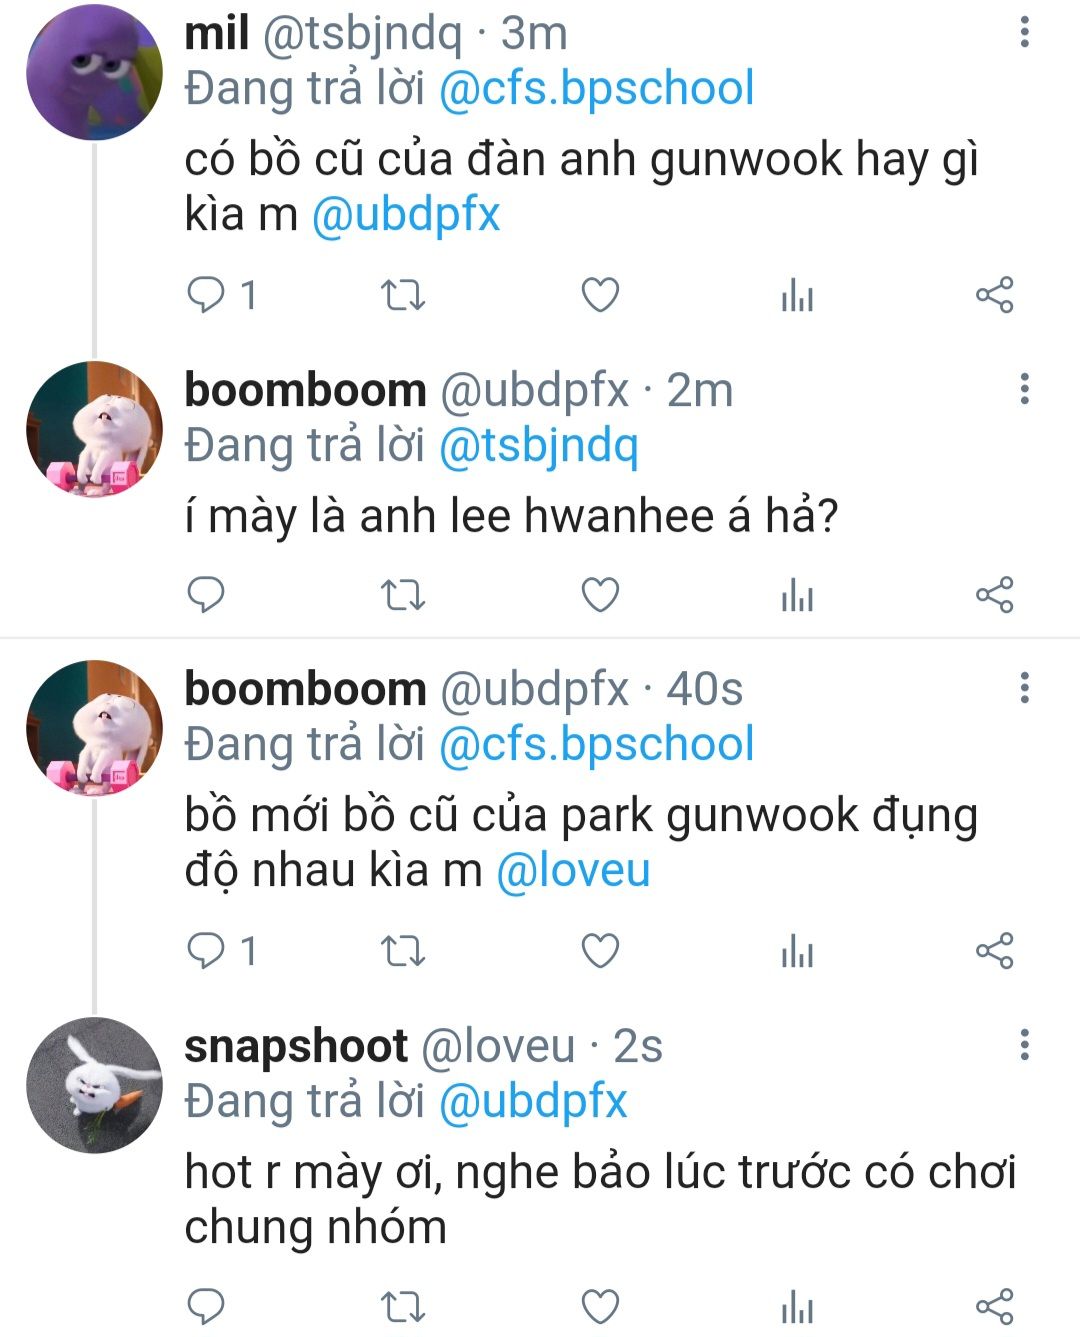Share mil's tweet

click(994, 295)
